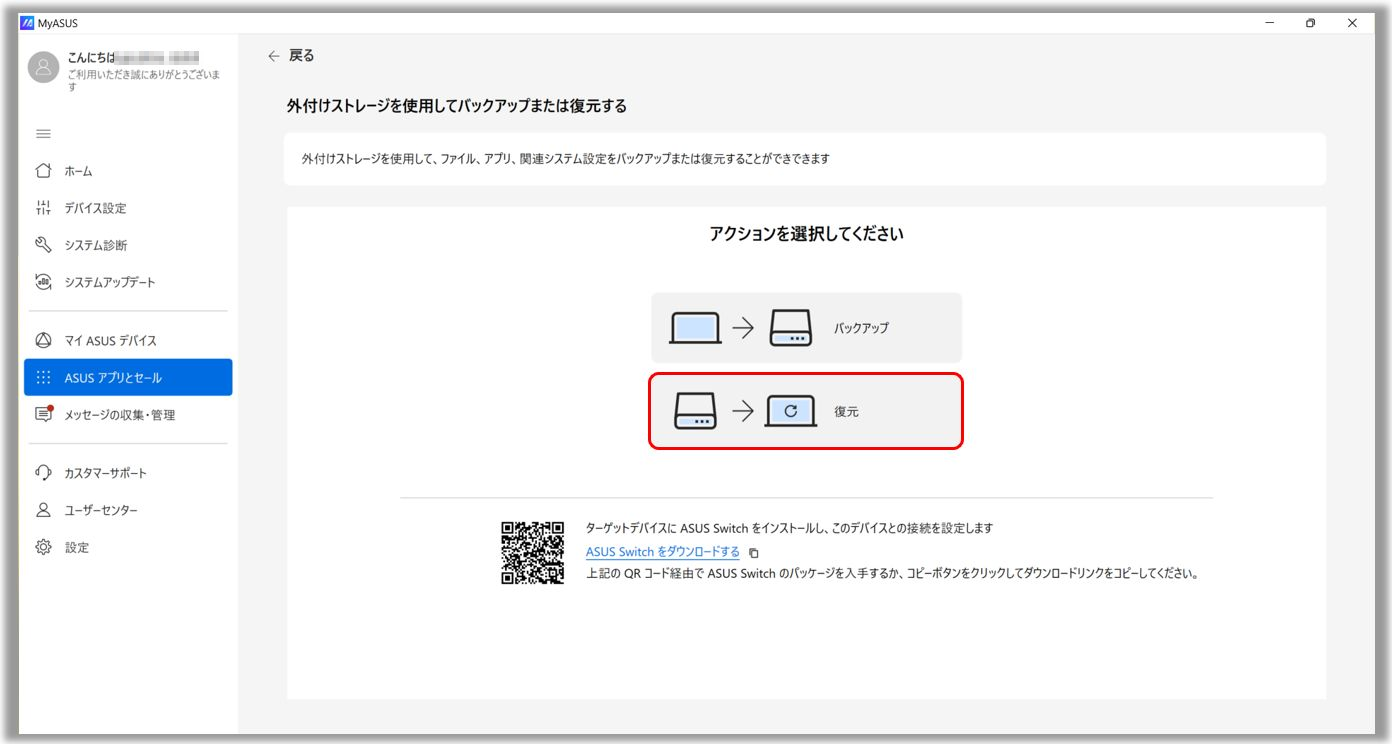Go back using the 戻る button
Image resolution: width=1392 pixels, height=744 pixels.
[291, 56]
